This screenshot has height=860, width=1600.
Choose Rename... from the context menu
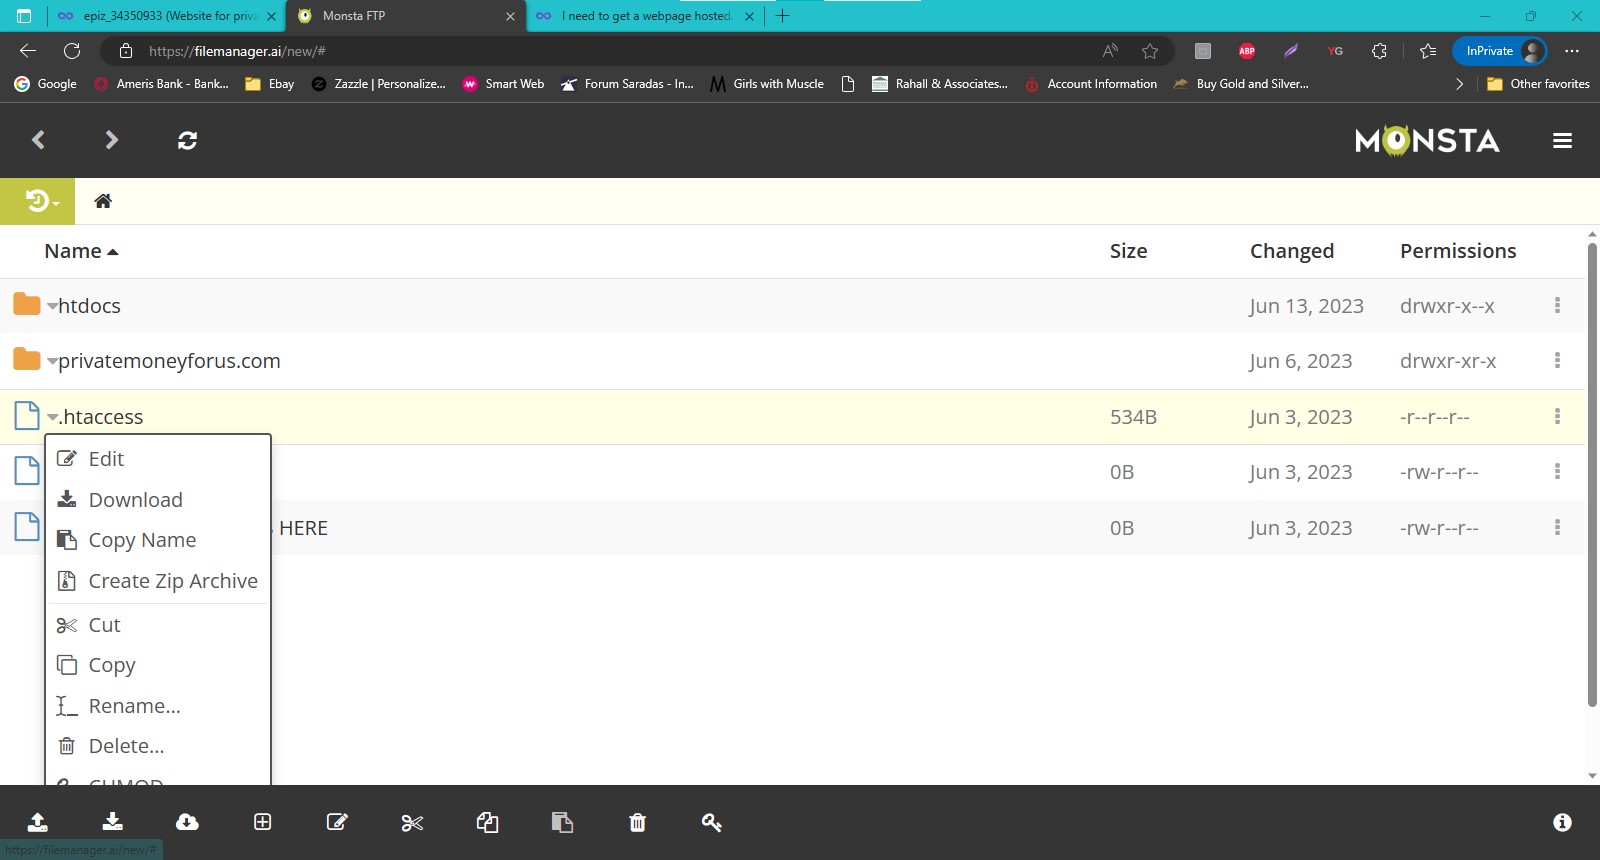point(134,706)
